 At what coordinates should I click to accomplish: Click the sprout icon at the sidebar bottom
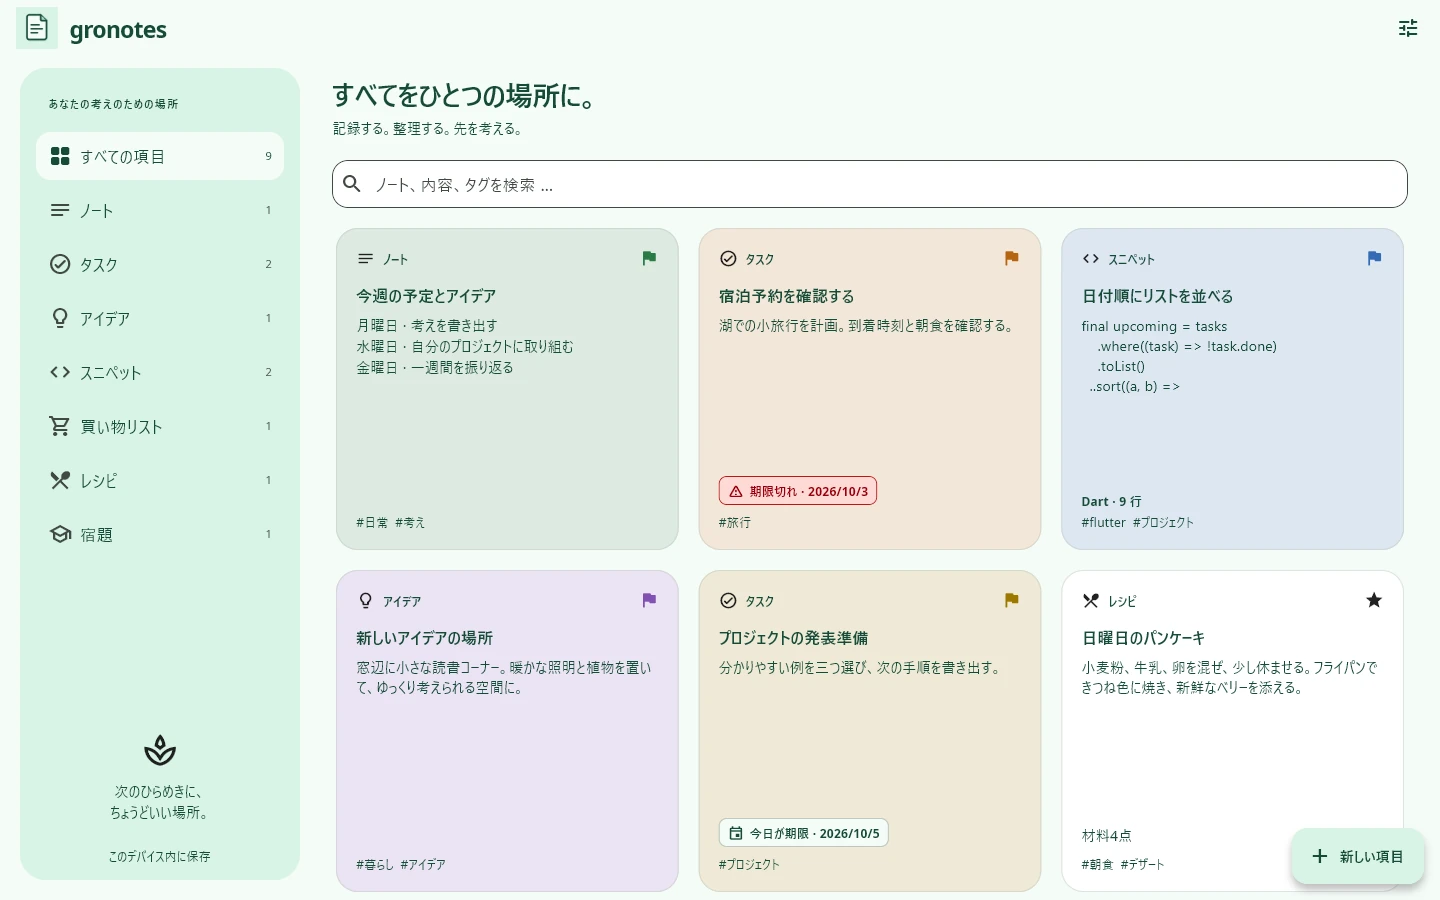(160, 750)
